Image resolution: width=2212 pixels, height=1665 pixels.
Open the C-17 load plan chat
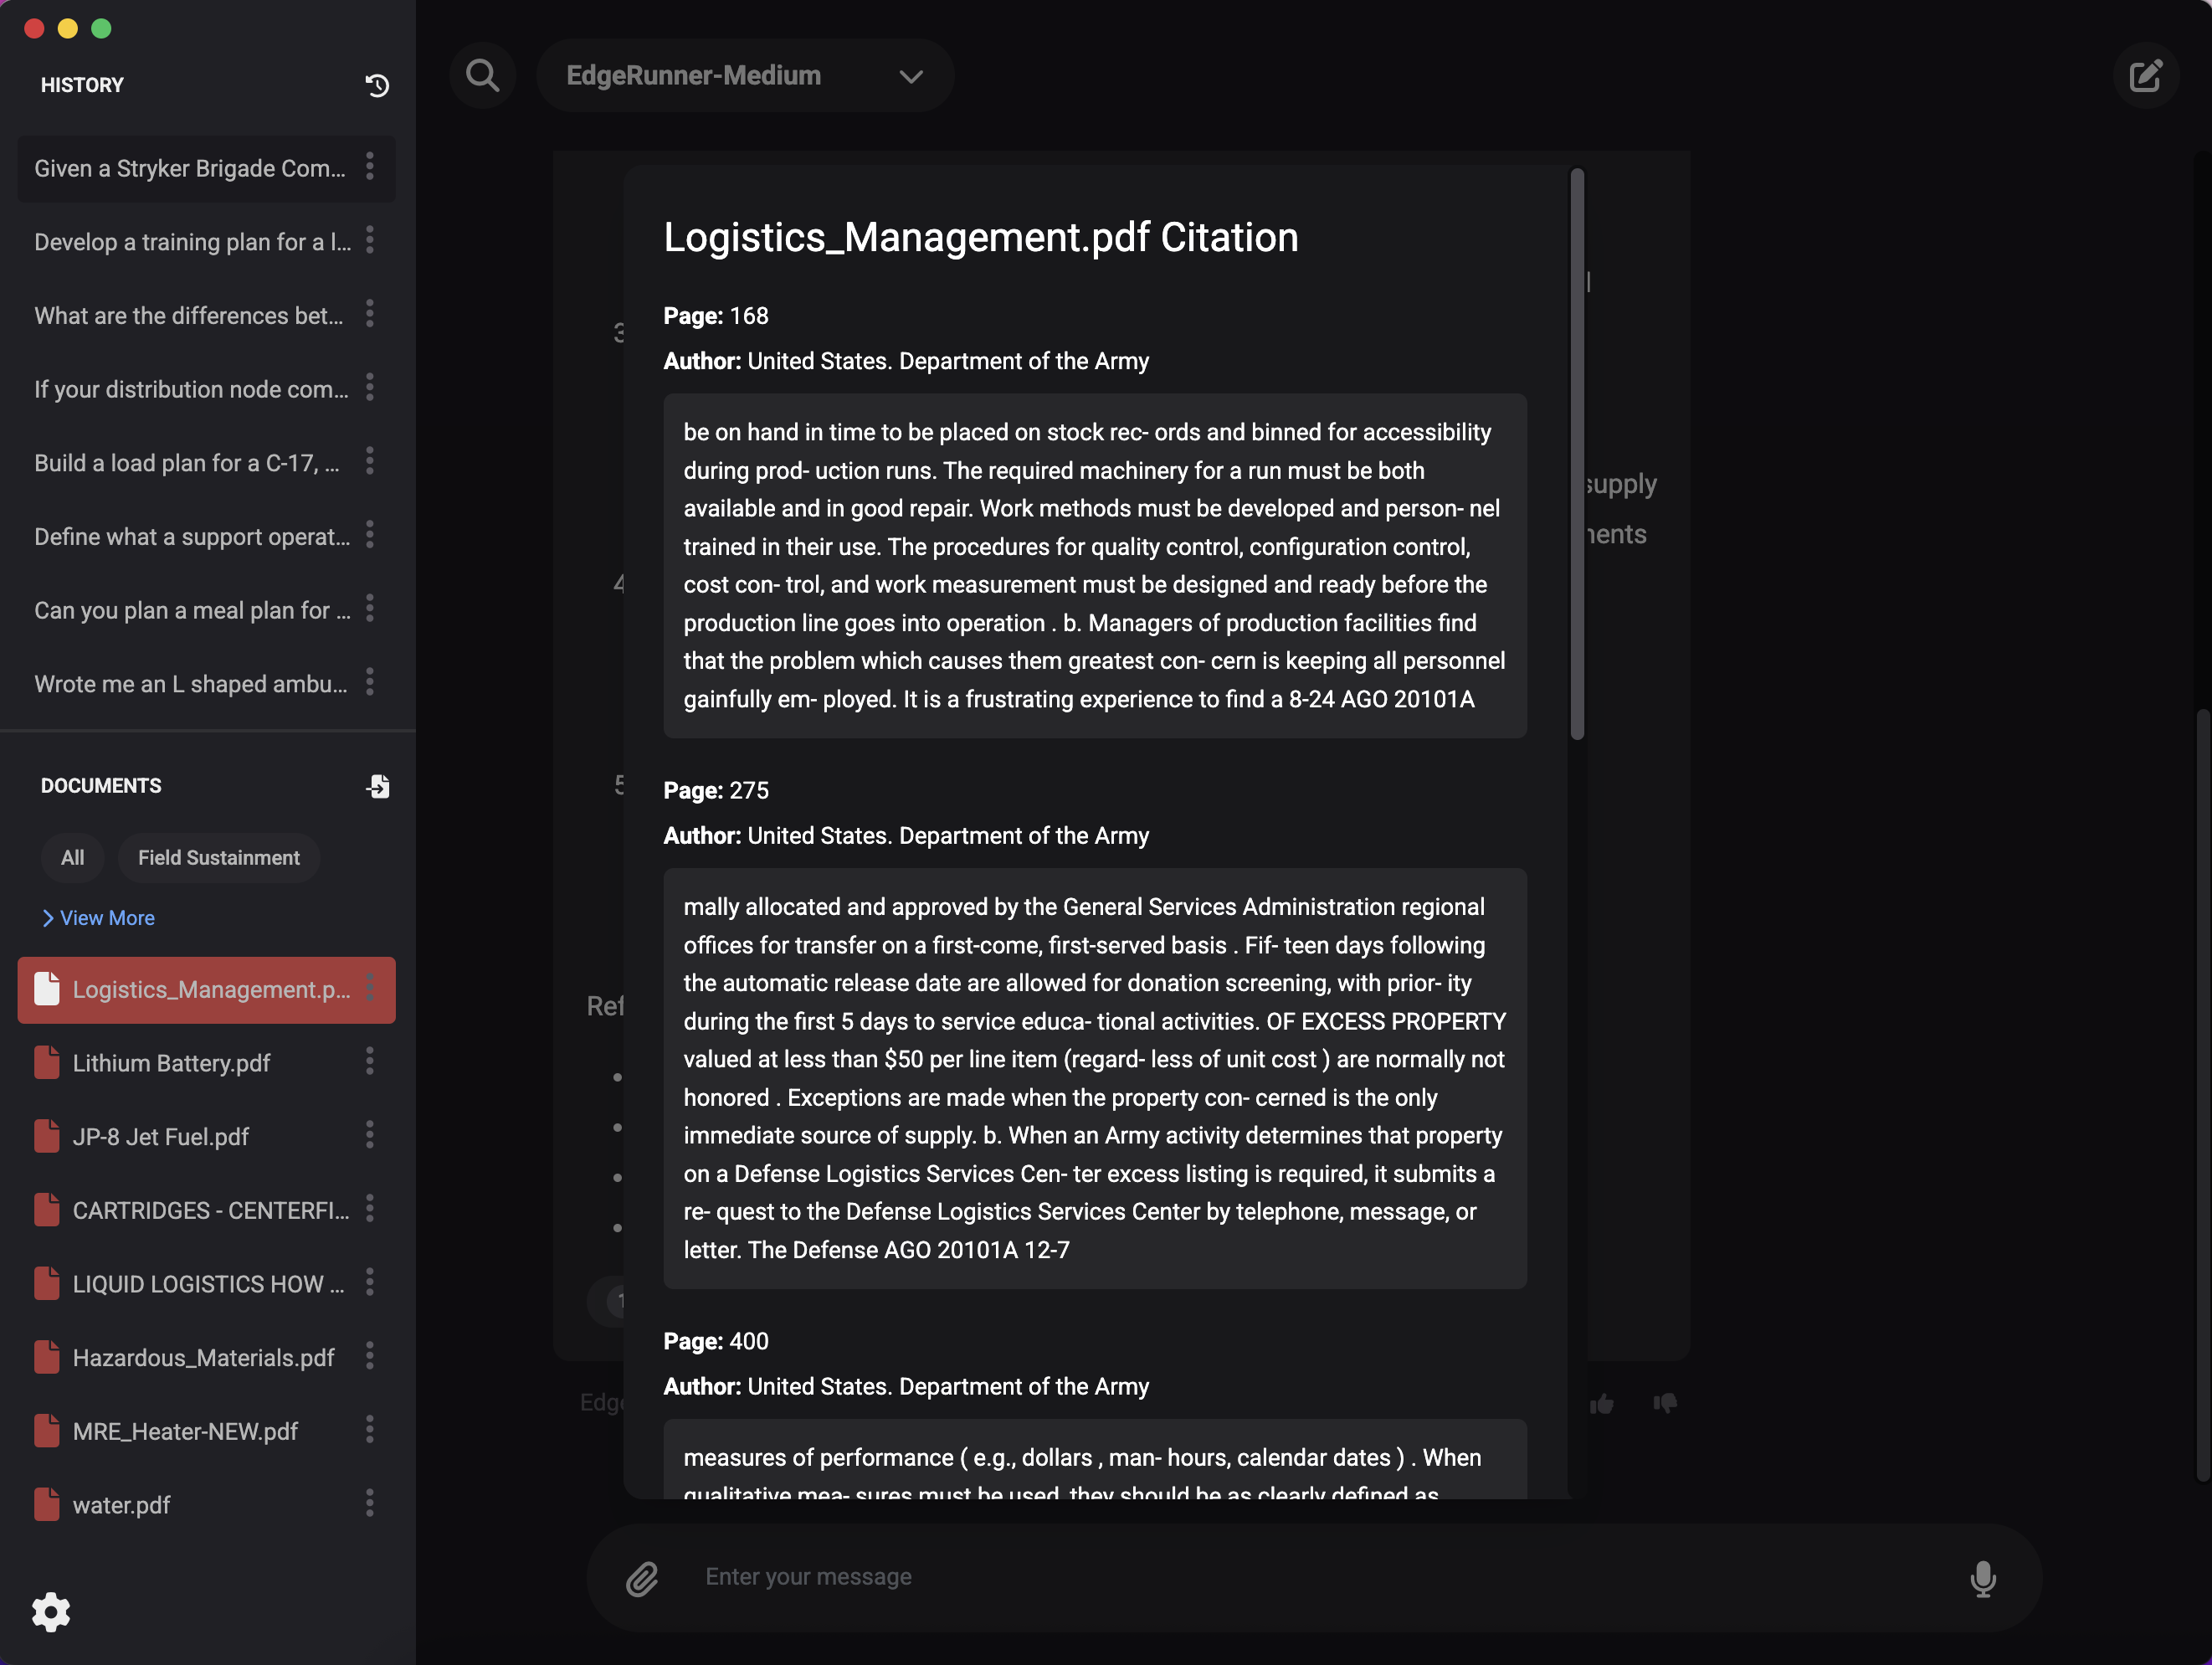[187, 463]
